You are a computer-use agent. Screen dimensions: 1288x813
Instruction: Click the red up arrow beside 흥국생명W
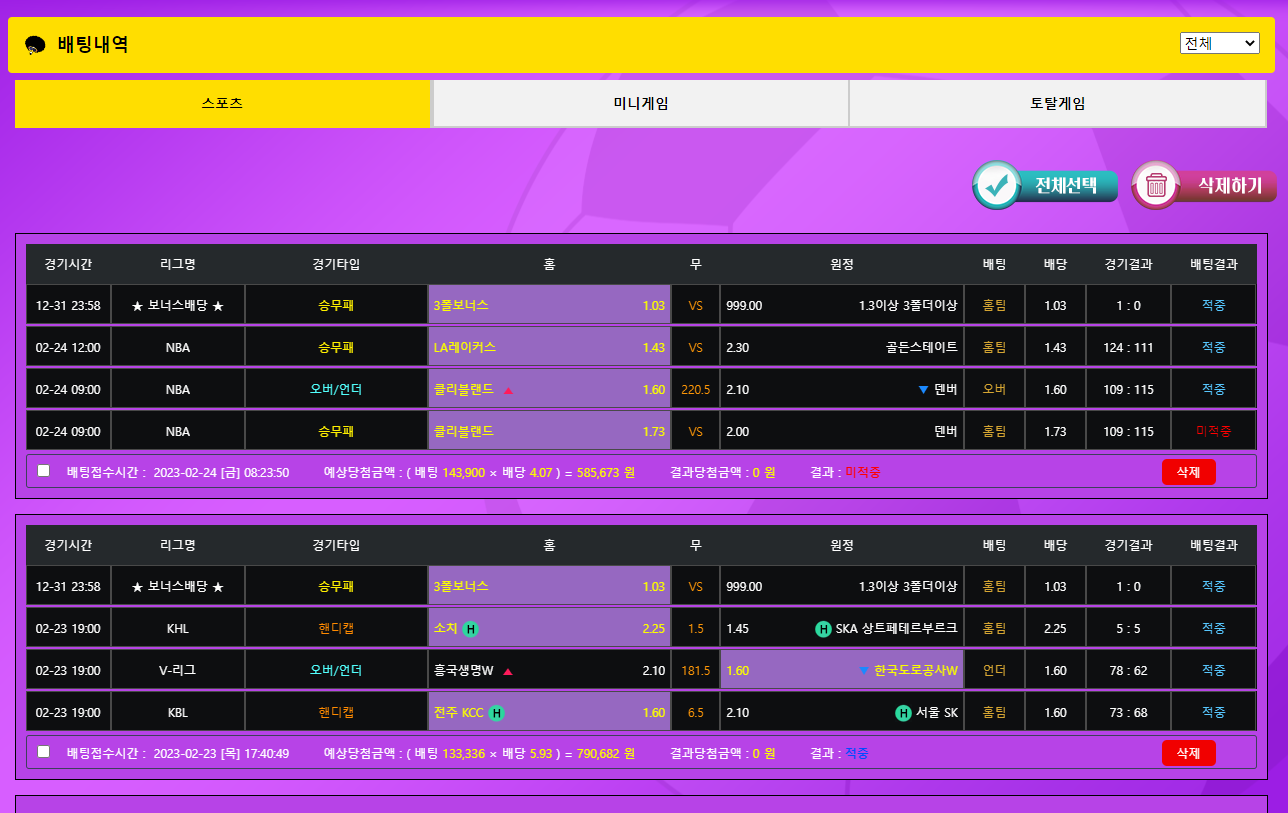click(x=508, y=671)
